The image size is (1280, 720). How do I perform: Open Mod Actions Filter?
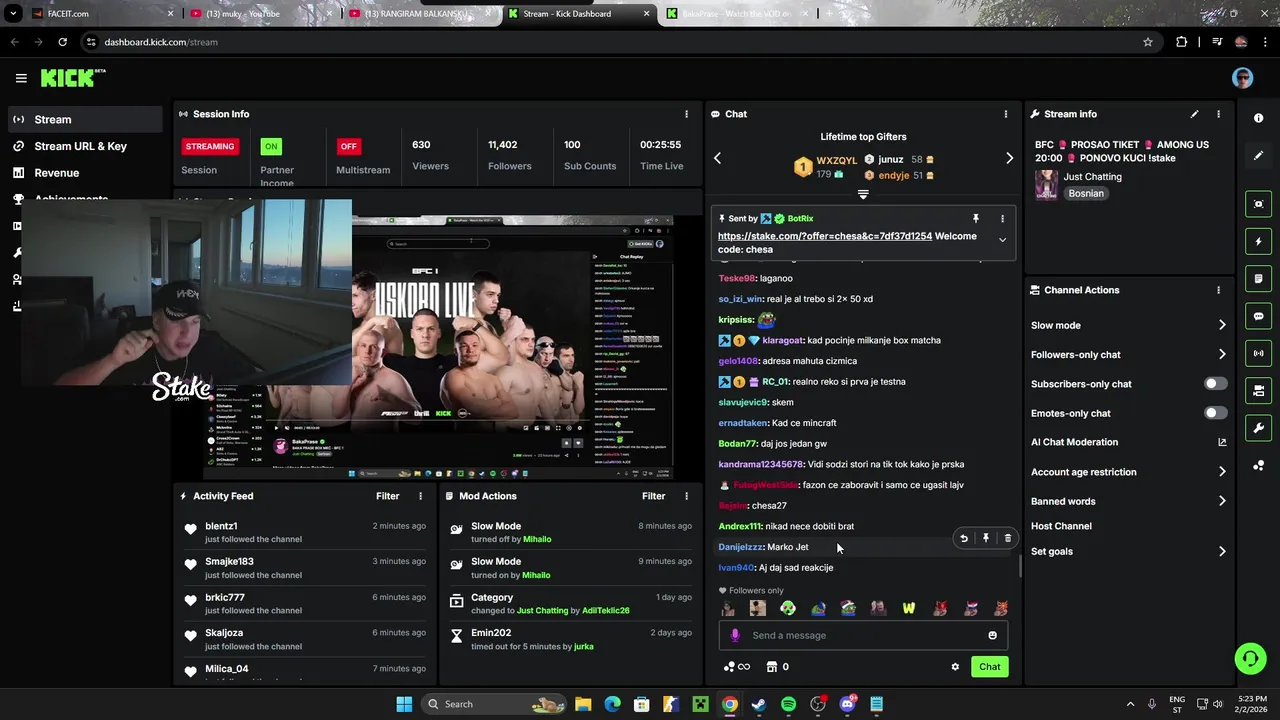click(653, 496)
